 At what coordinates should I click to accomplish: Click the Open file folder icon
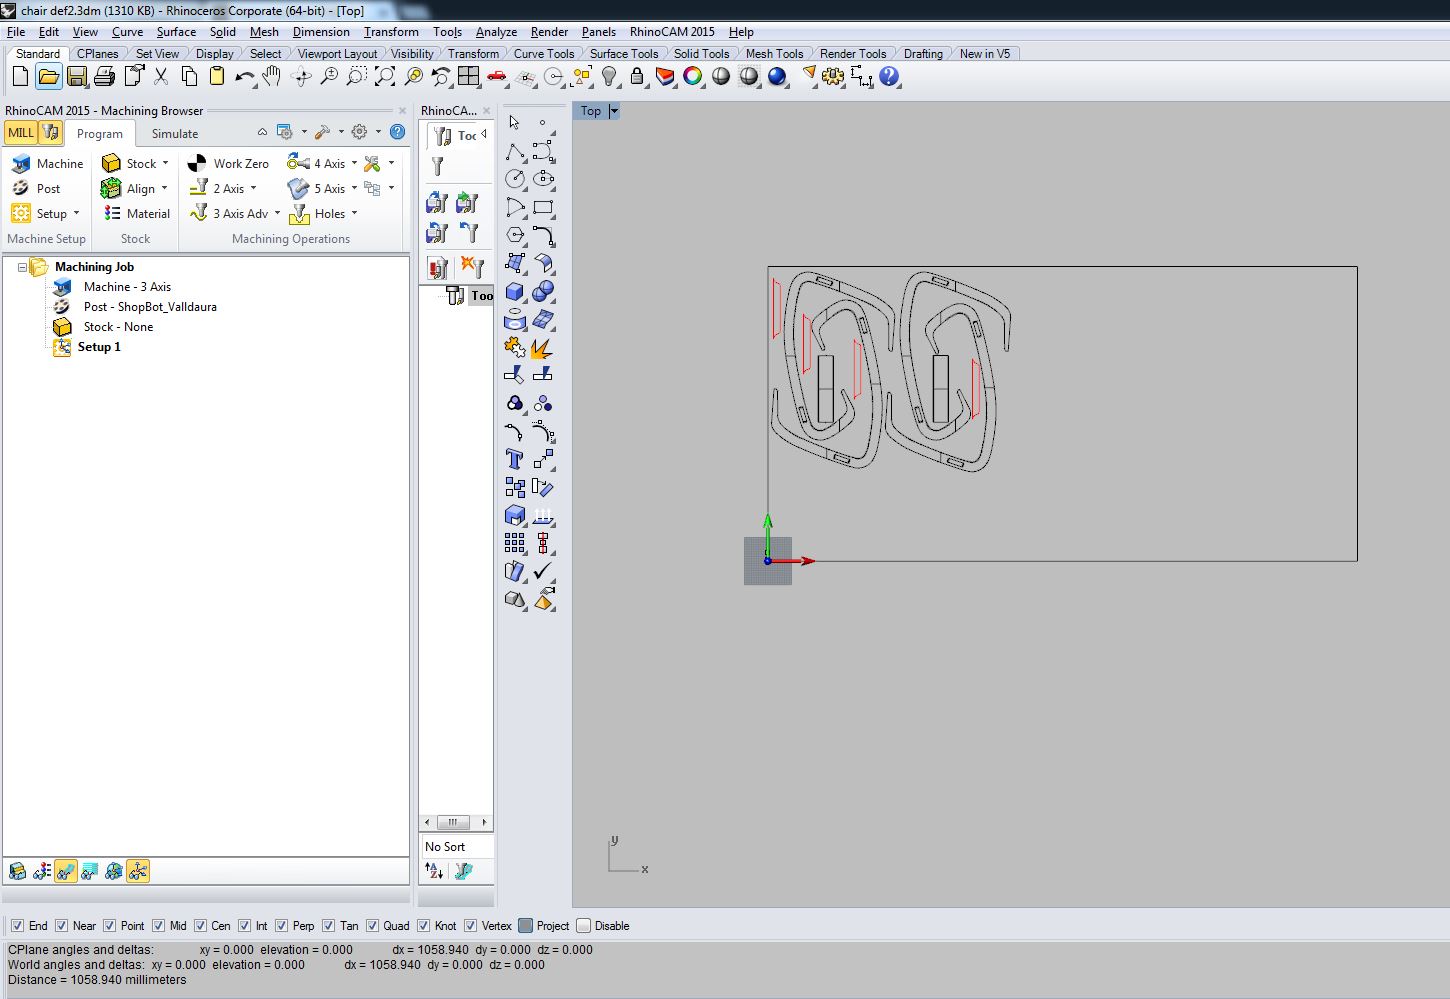point(48,77)
